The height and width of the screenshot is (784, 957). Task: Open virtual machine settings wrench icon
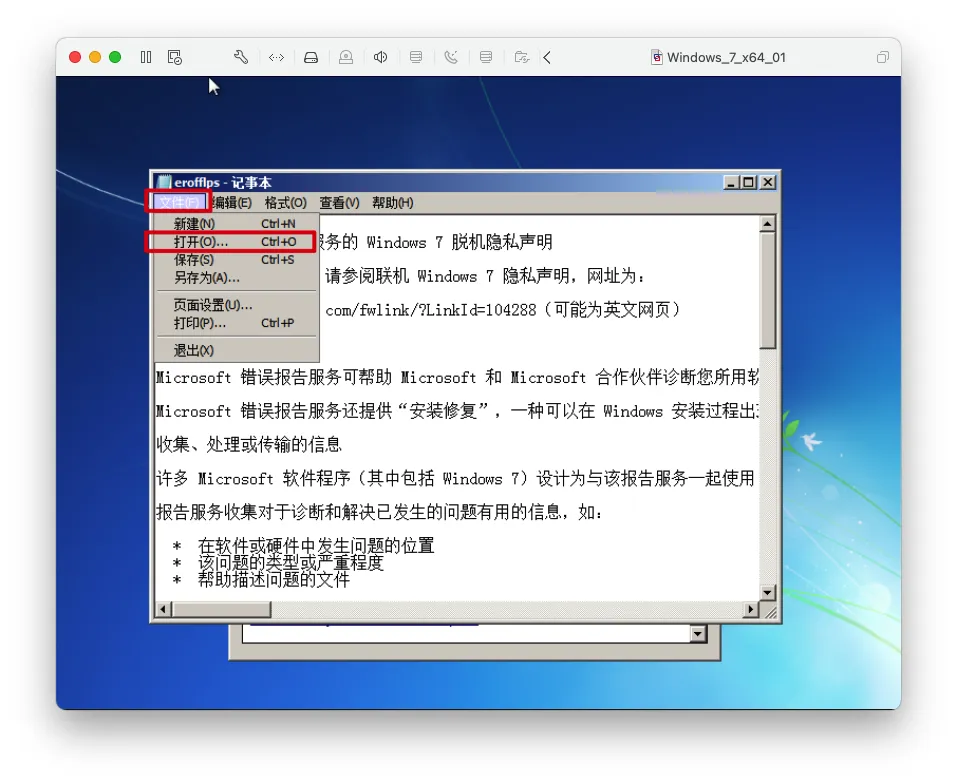tap(241, 57)
